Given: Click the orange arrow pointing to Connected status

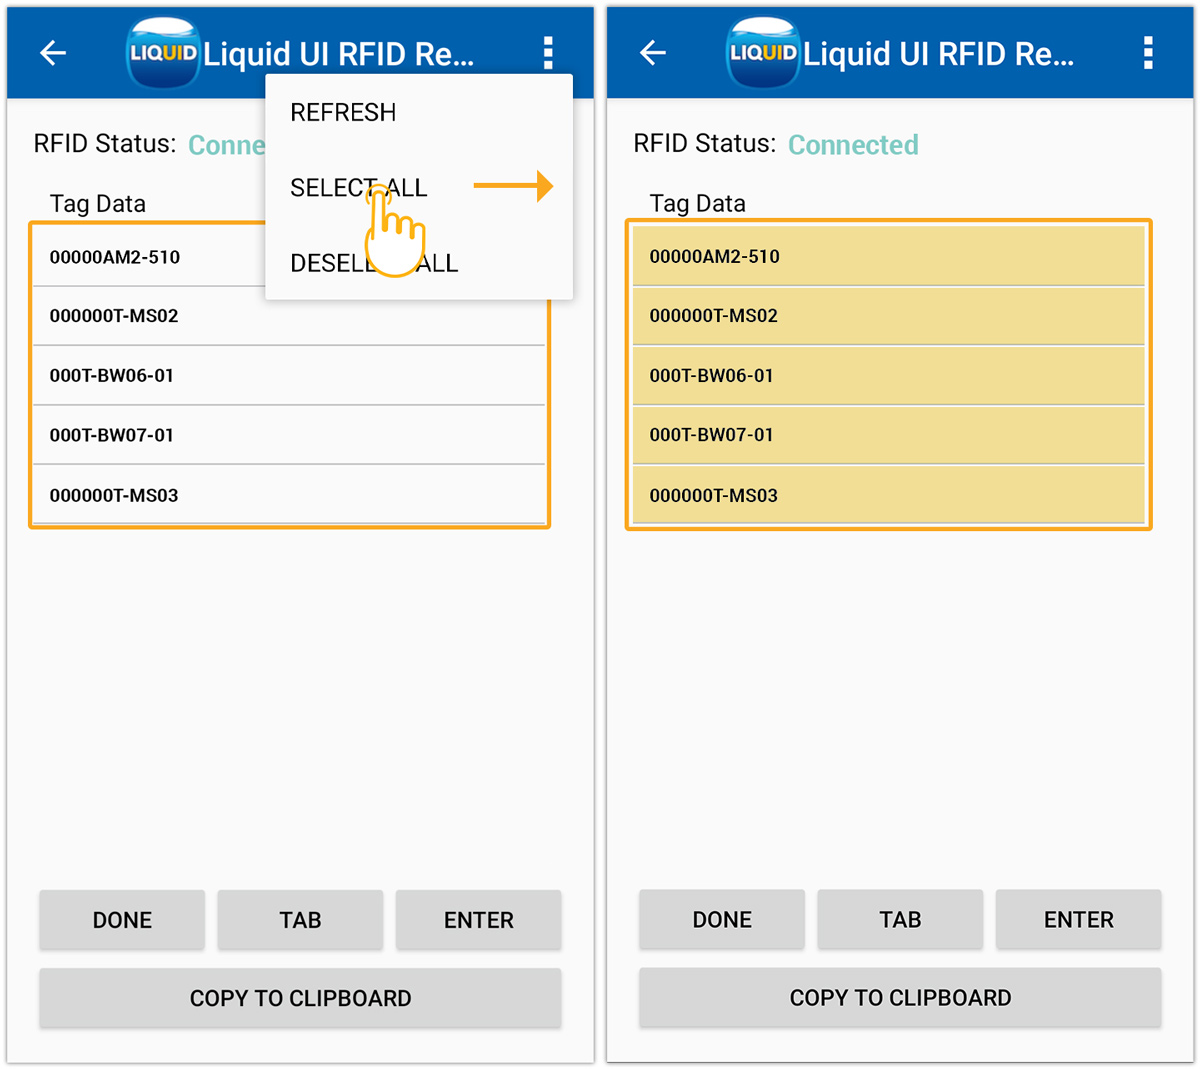Looking at the screenshot, I should (x=515, y=185).
